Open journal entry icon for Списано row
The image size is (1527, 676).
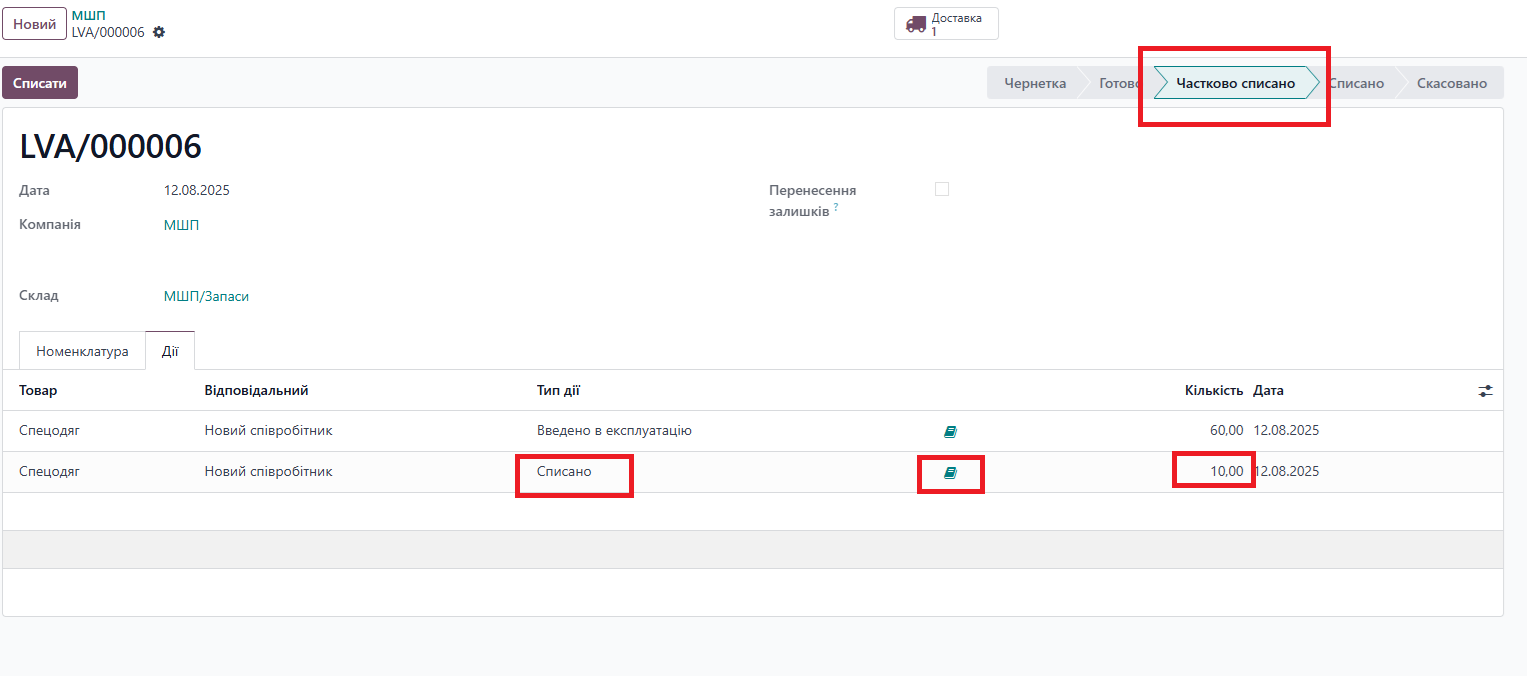click(x=950, y=473)
